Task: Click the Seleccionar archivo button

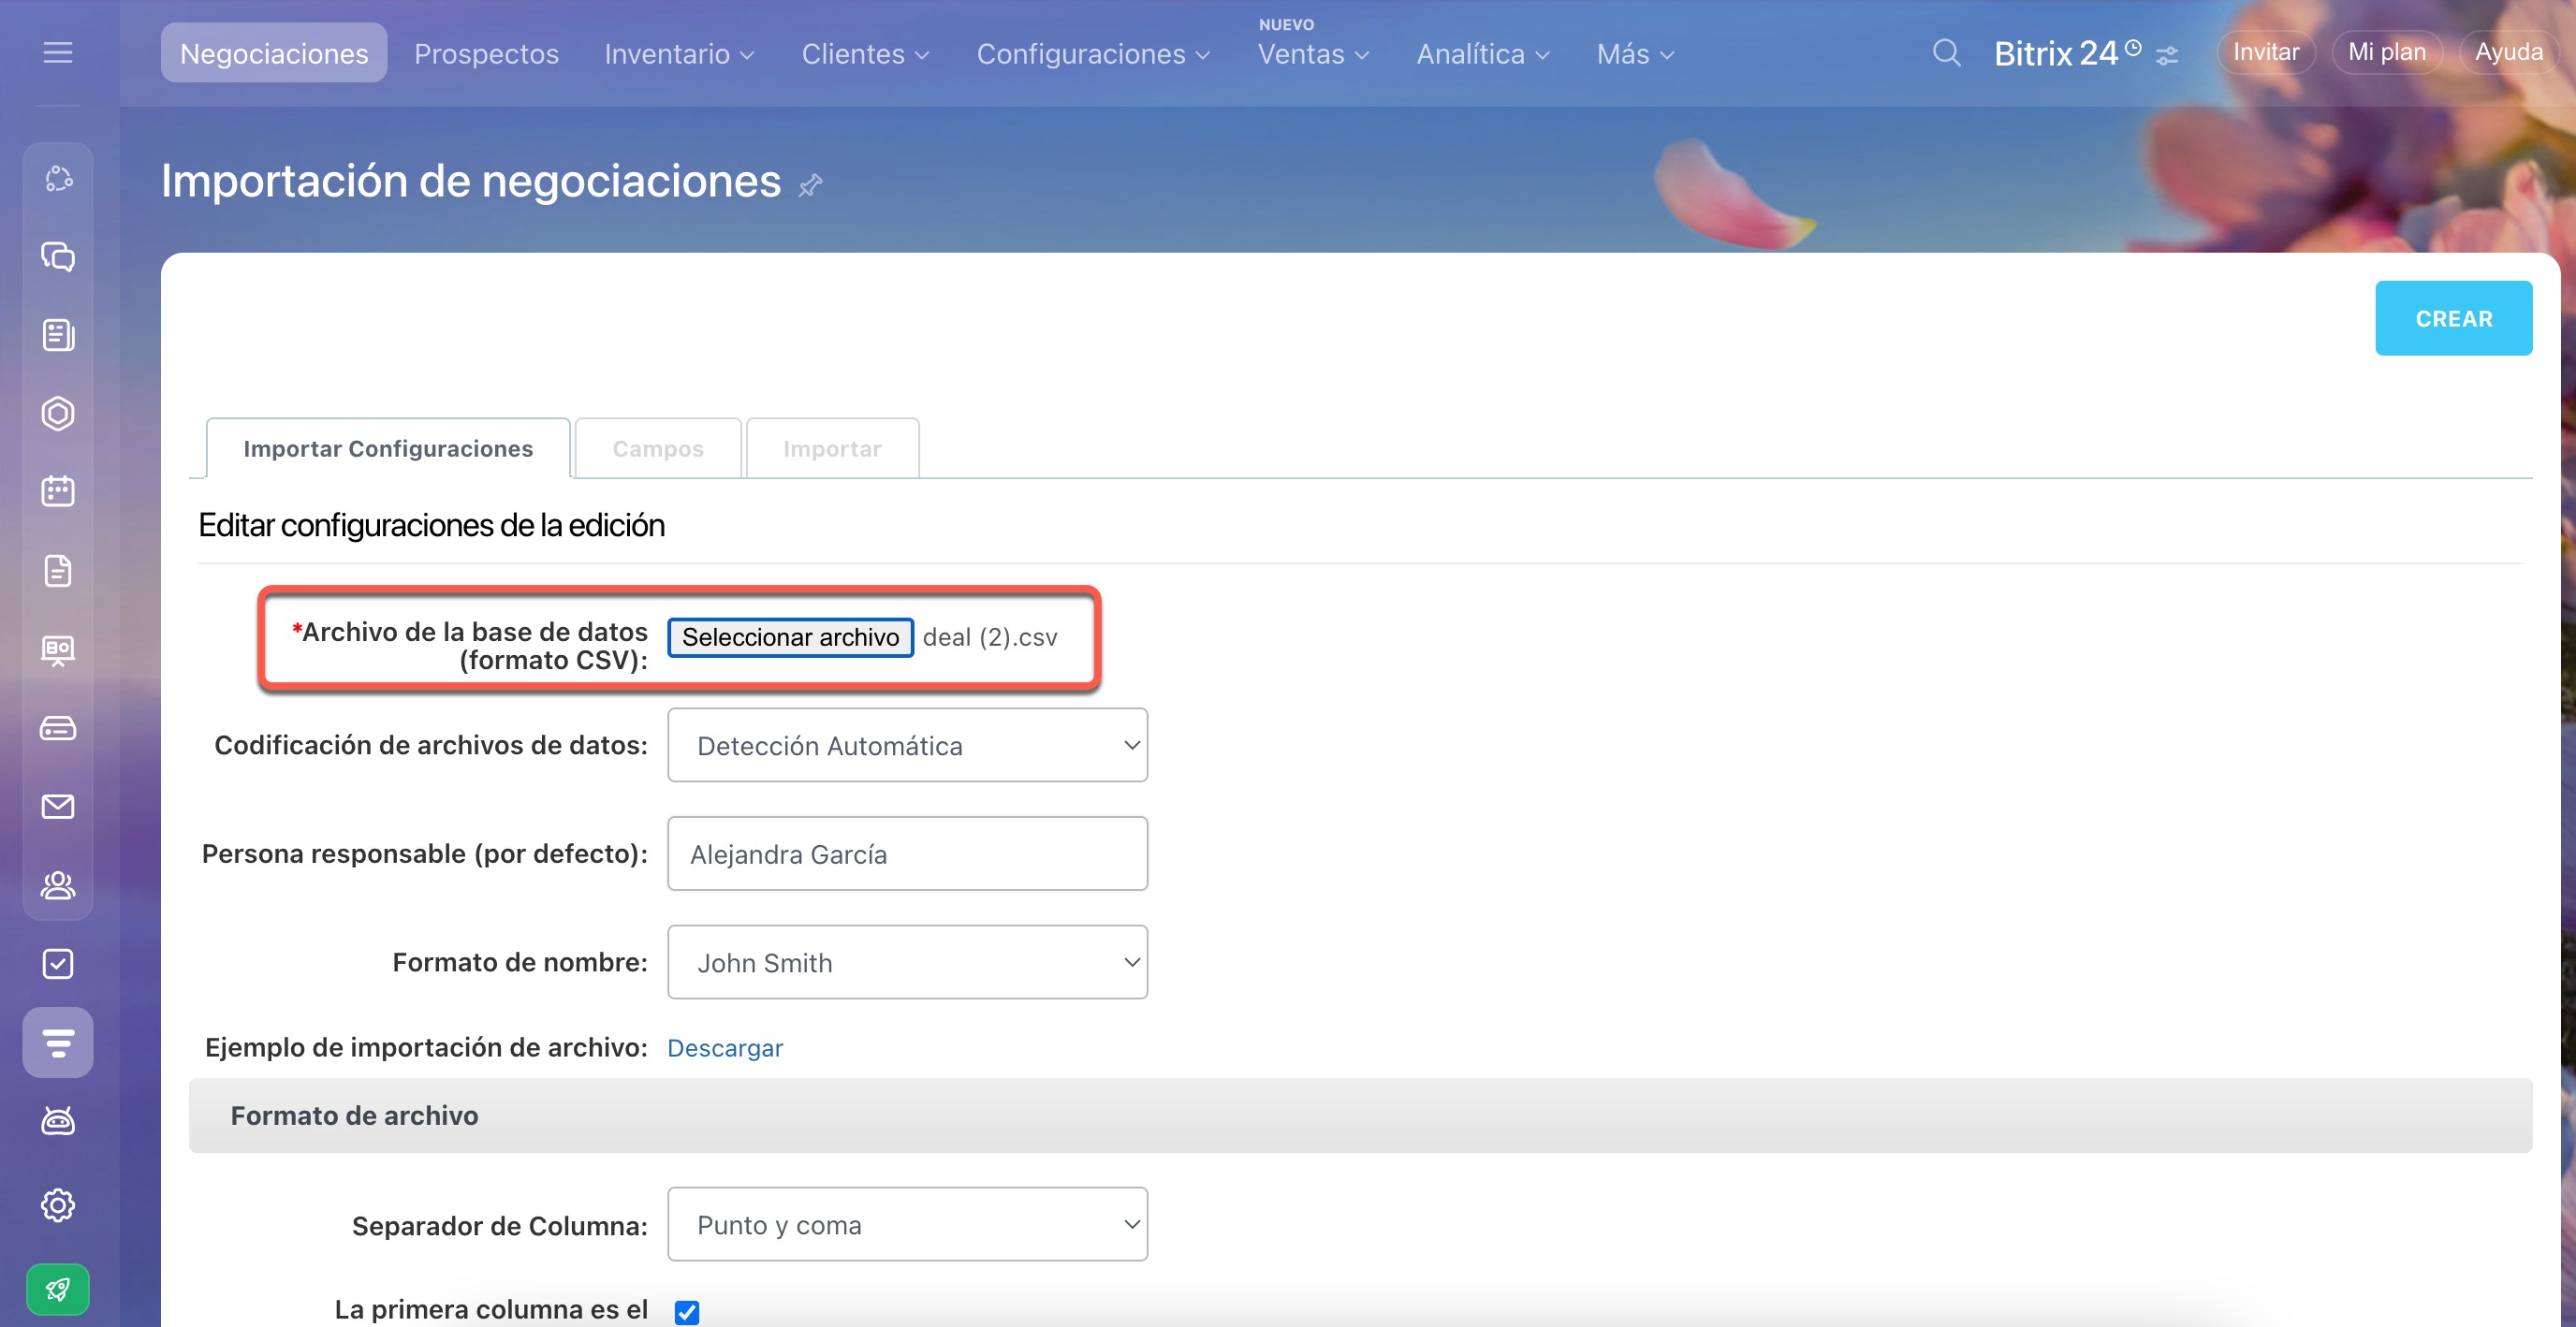Action: tap(790, 637)
